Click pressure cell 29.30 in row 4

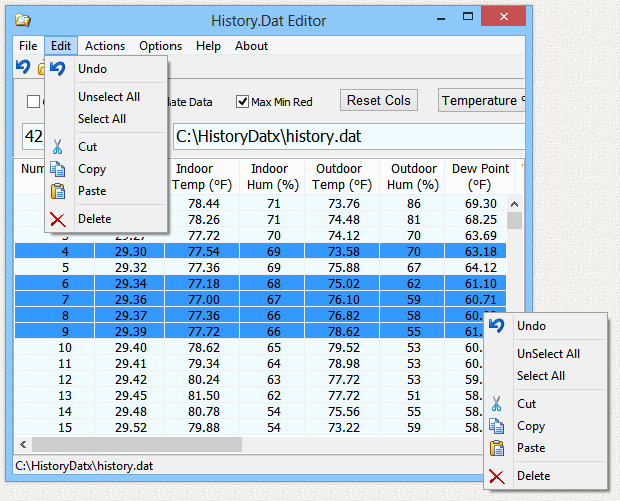[129, 251]
